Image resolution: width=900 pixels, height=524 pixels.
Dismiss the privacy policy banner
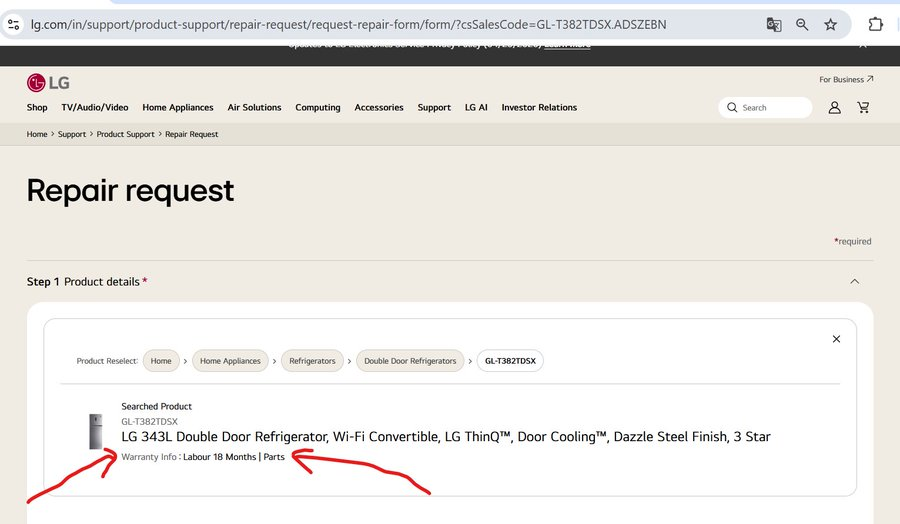[x=863, y=45]
